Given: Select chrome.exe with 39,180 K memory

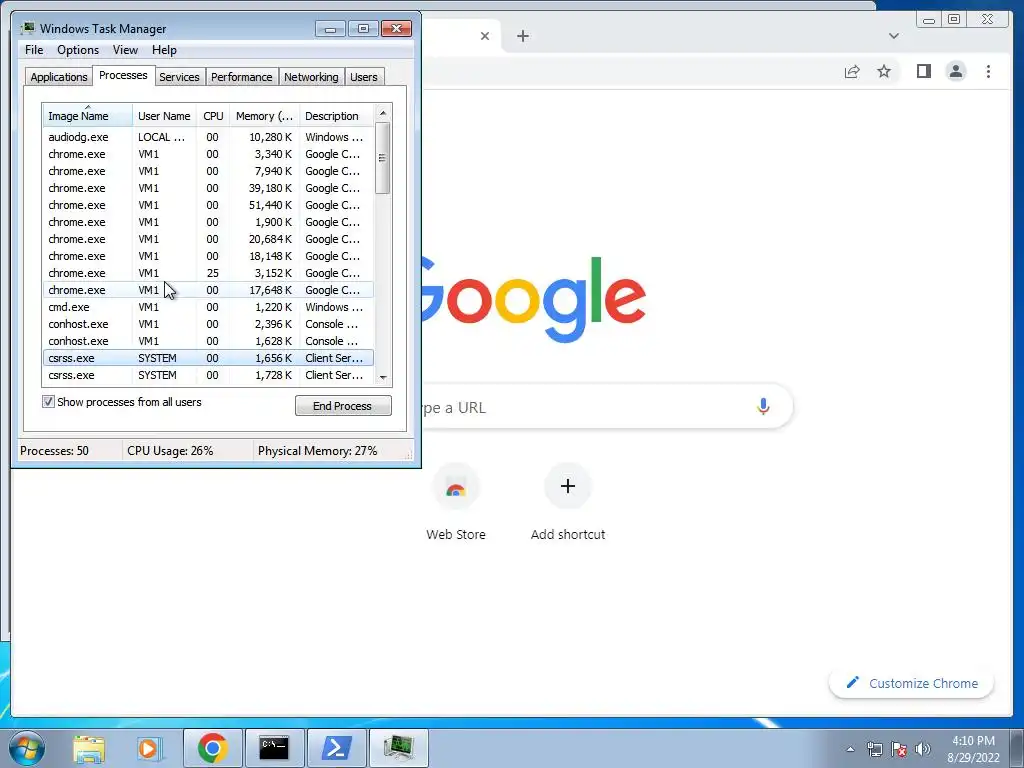Looking at the screenshot, I should click(x=208, y=188).
